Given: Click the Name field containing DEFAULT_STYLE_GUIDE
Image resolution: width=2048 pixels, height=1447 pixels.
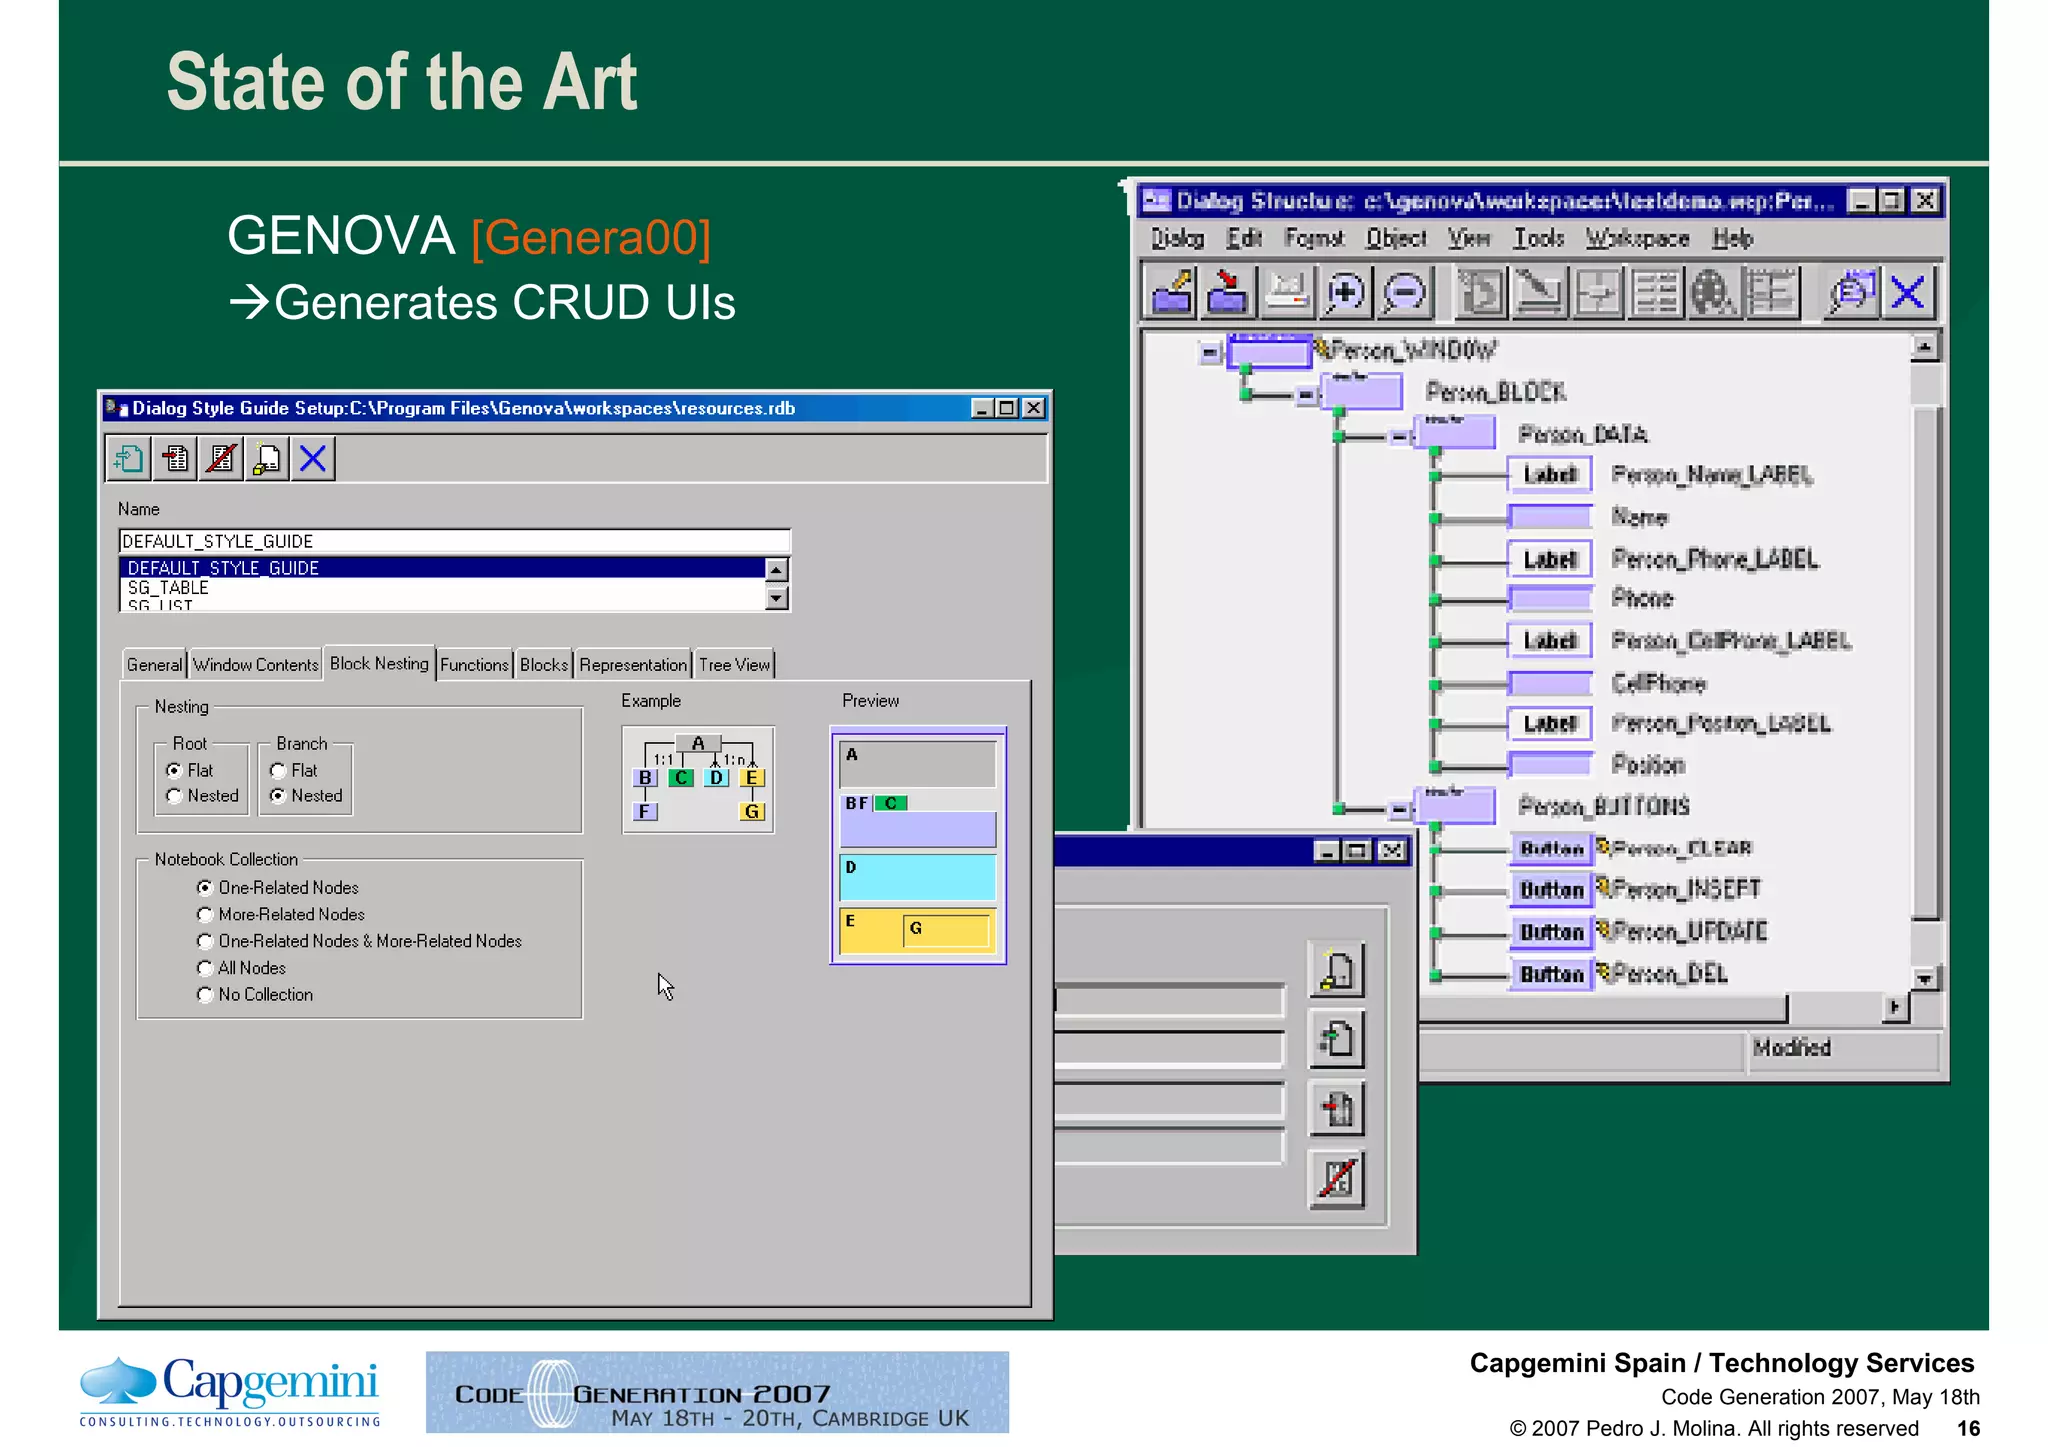Looking at the screenshot, I should tap(454, 541).
